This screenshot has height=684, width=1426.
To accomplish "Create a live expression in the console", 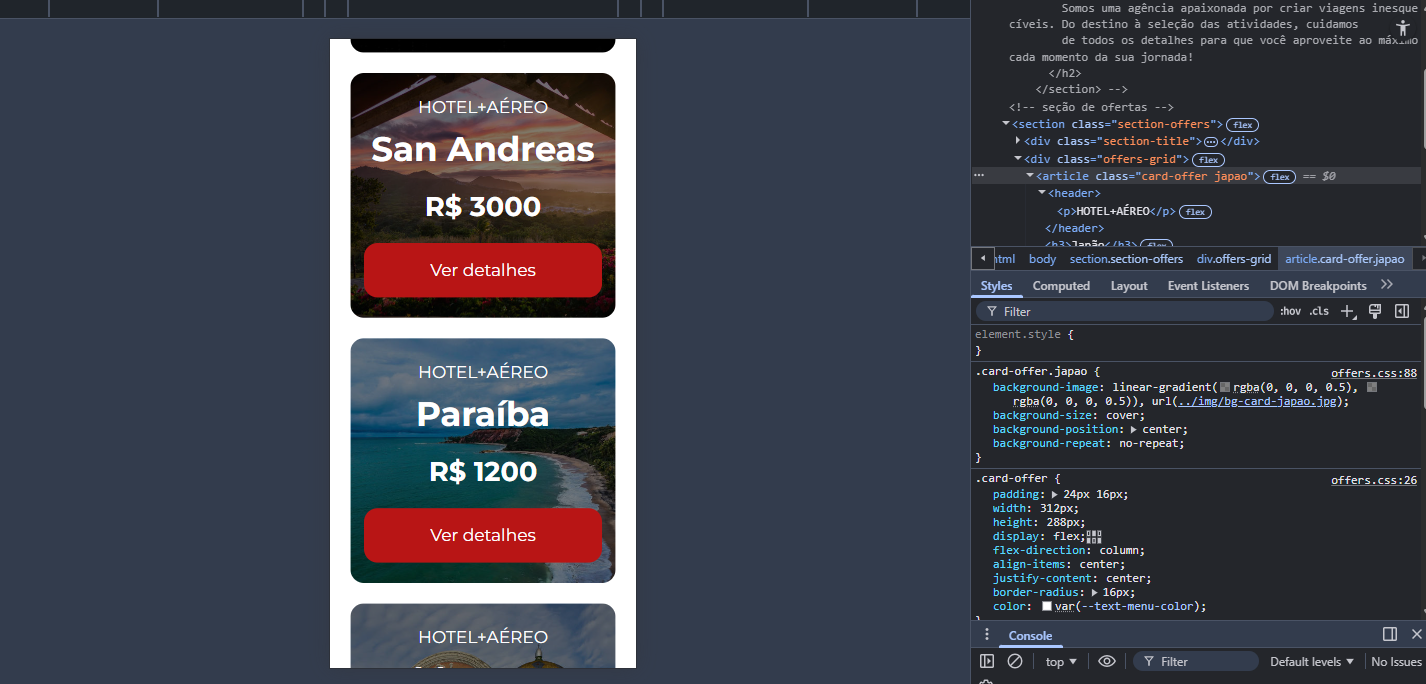I will pos(1107,661).
